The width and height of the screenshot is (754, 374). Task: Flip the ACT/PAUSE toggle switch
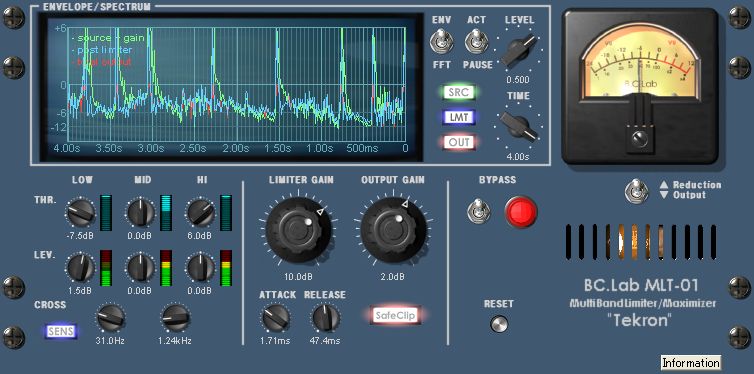click(476, 41)
